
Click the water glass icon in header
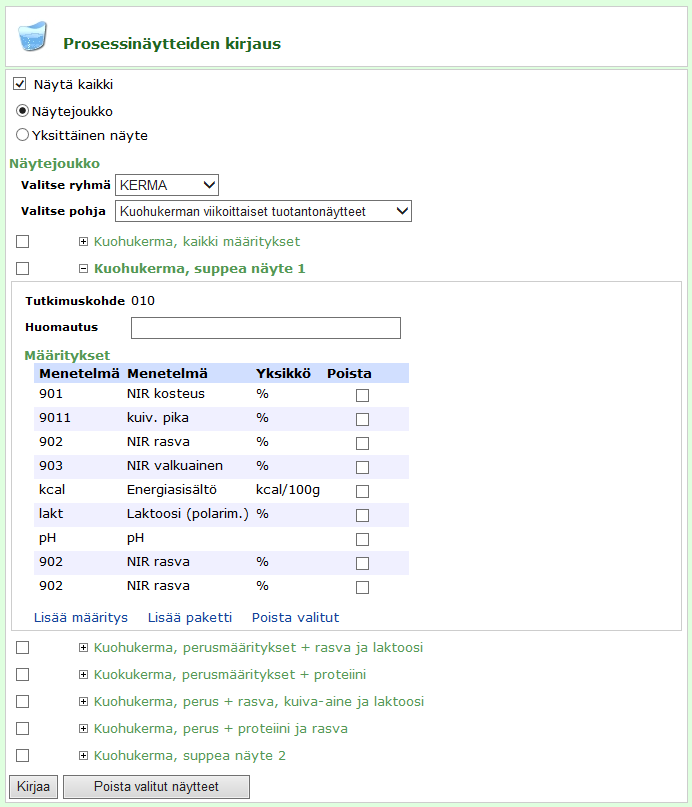pyautogui.click(x=32, y=37)
